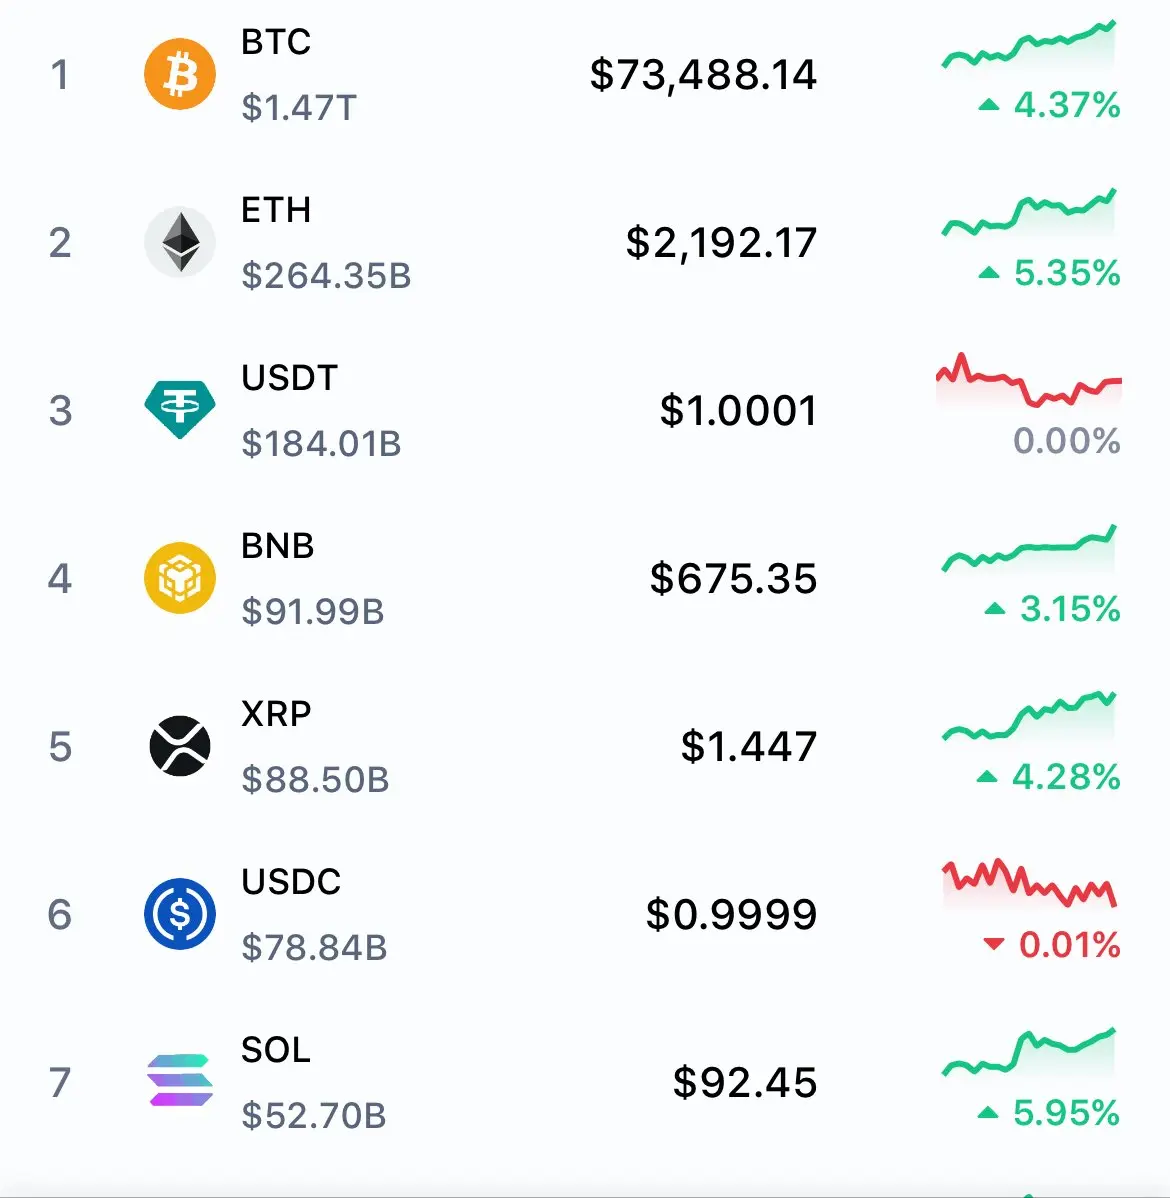Click Solana's 5.95% change indicator
Image resolution: width=1170 pixels, height=1198 pixels.
click(x=1049, y=1113)
